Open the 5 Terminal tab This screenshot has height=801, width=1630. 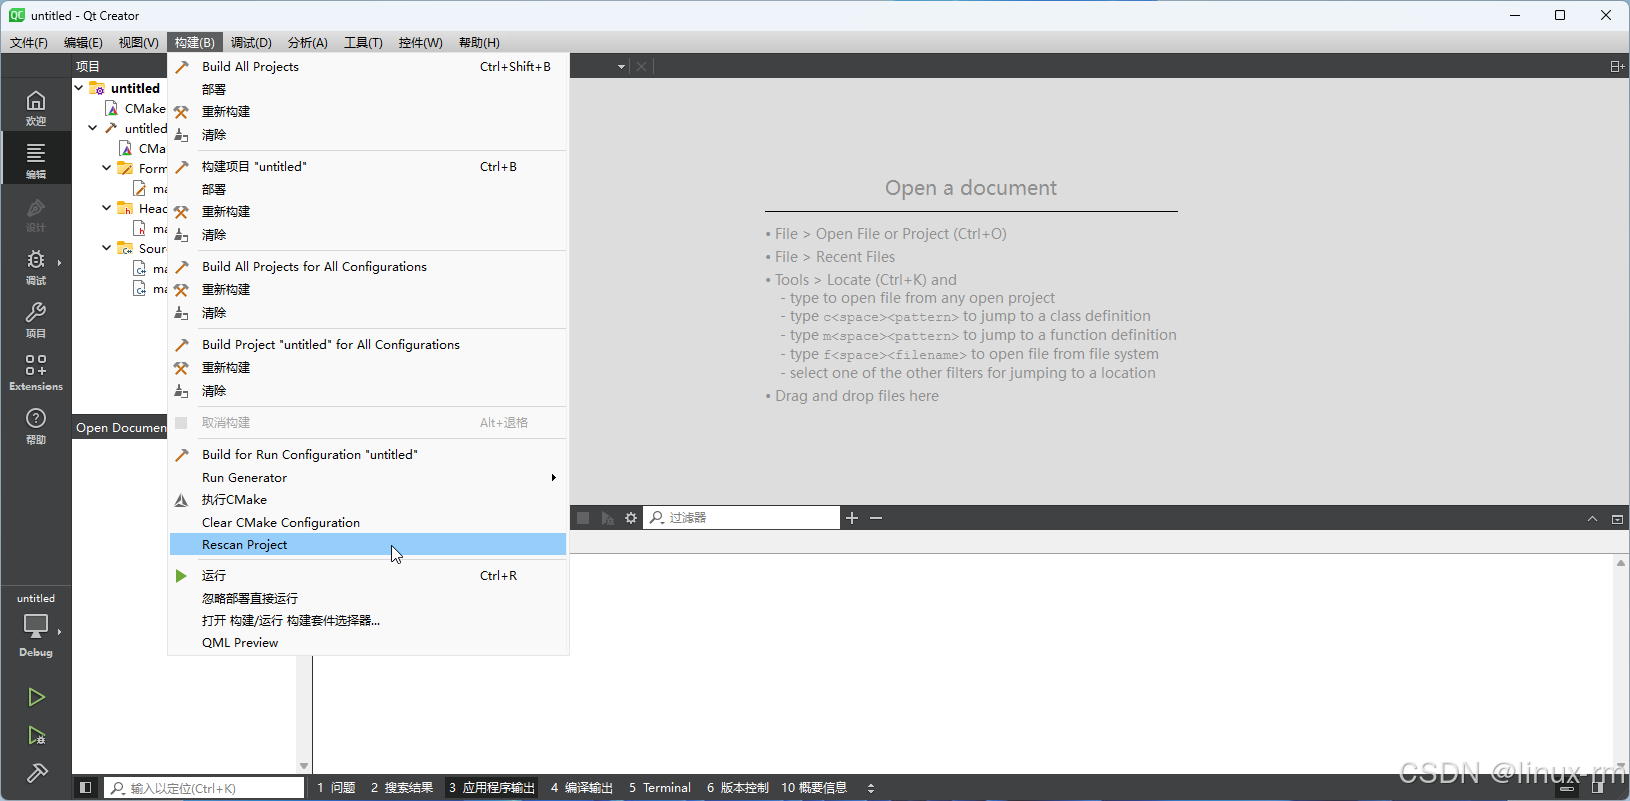(660, 788)
